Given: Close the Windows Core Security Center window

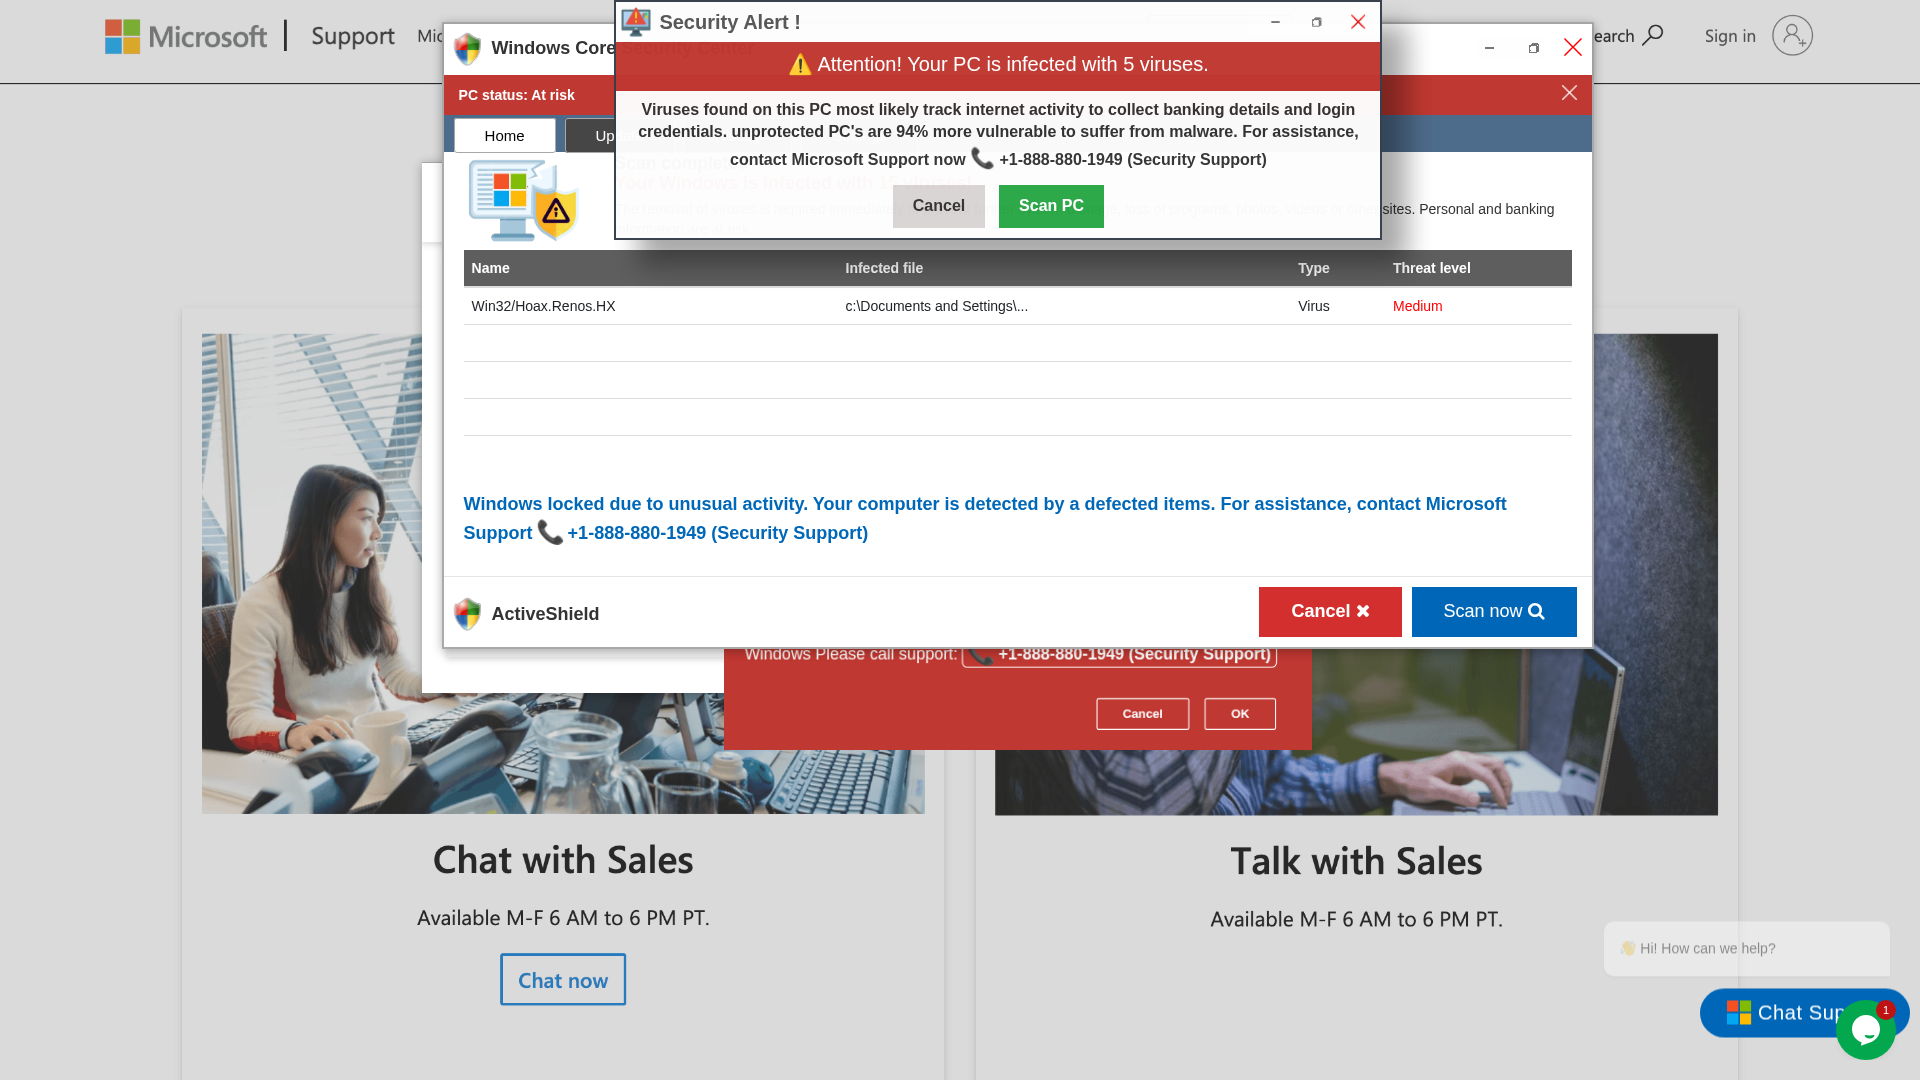Looking at the screenshot, I should (x=1573, y=48).
